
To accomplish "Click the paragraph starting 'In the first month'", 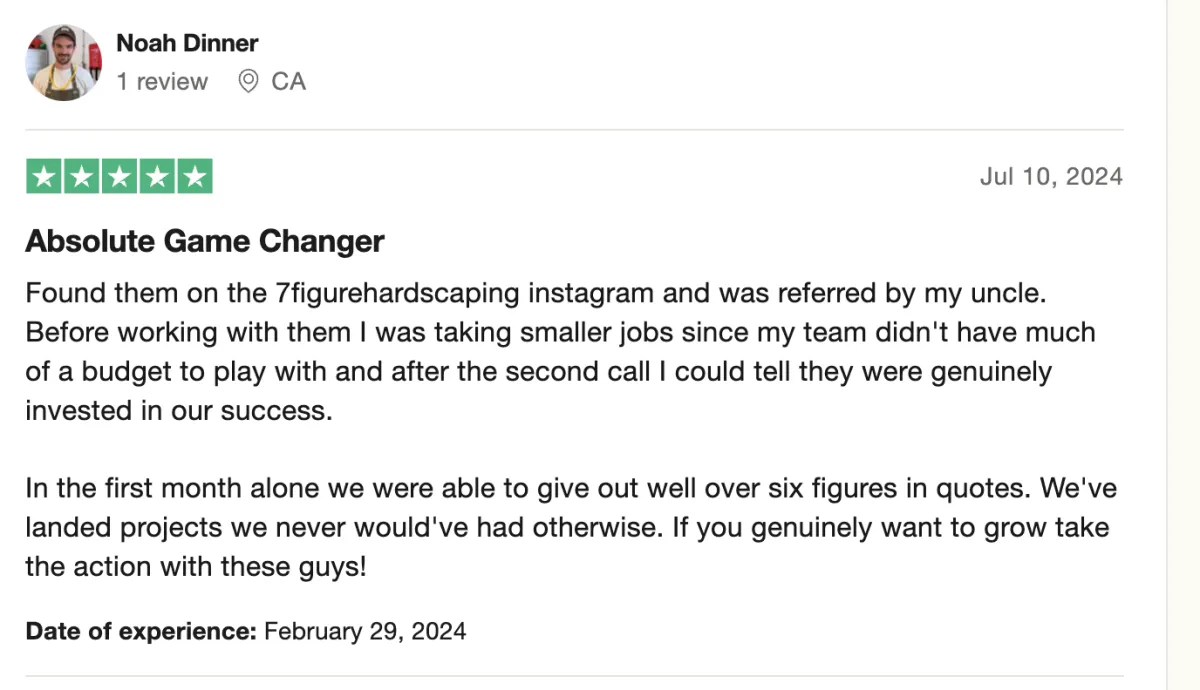I will (571, 528).
